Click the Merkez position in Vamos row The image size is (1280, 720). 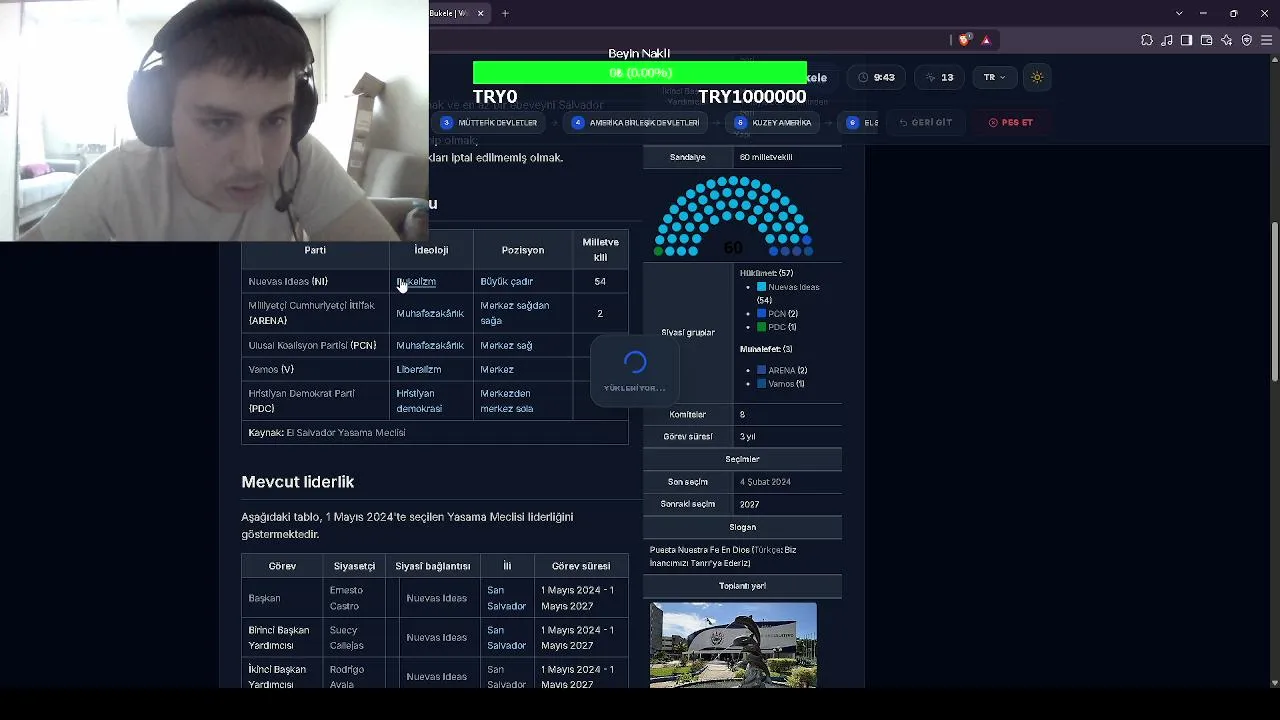click(497, 369)
